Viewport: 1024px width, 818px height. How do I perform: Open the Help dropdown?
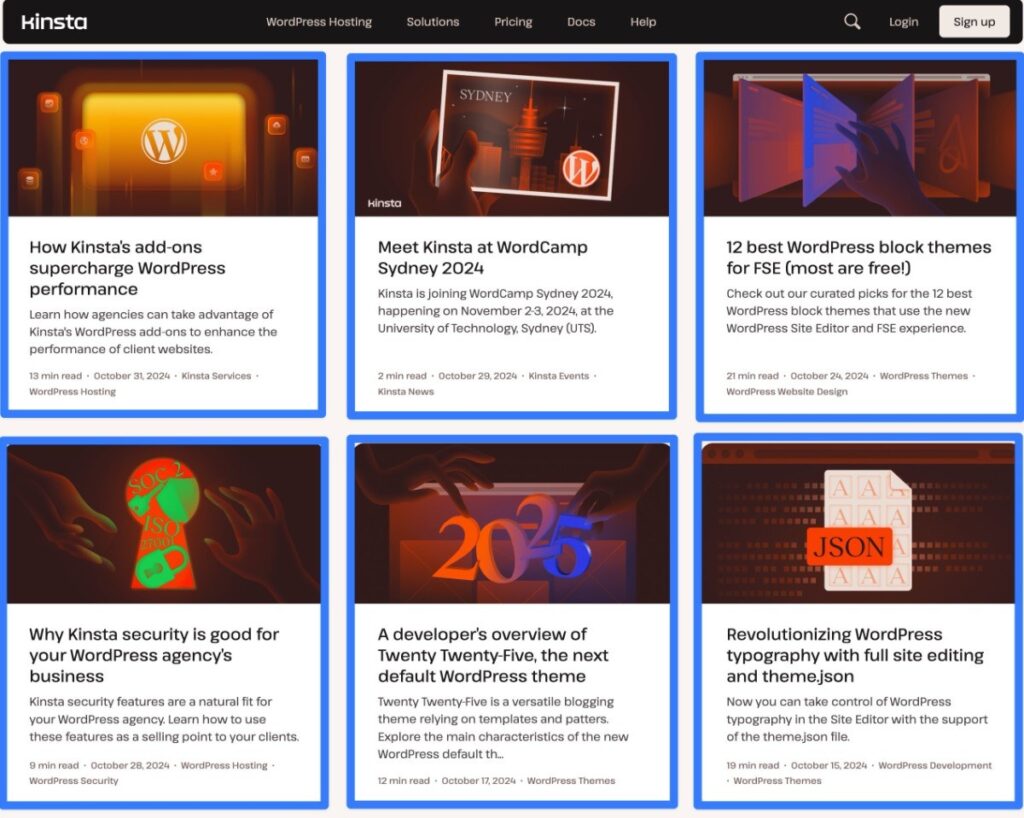coord(643,21)
